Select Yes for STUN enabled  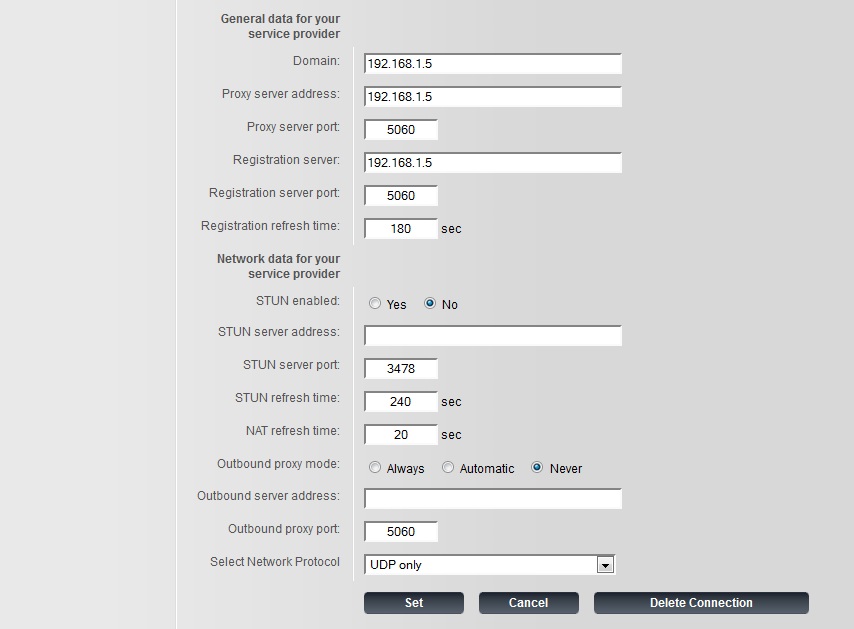pyautogui.click(x=375, y=304)
